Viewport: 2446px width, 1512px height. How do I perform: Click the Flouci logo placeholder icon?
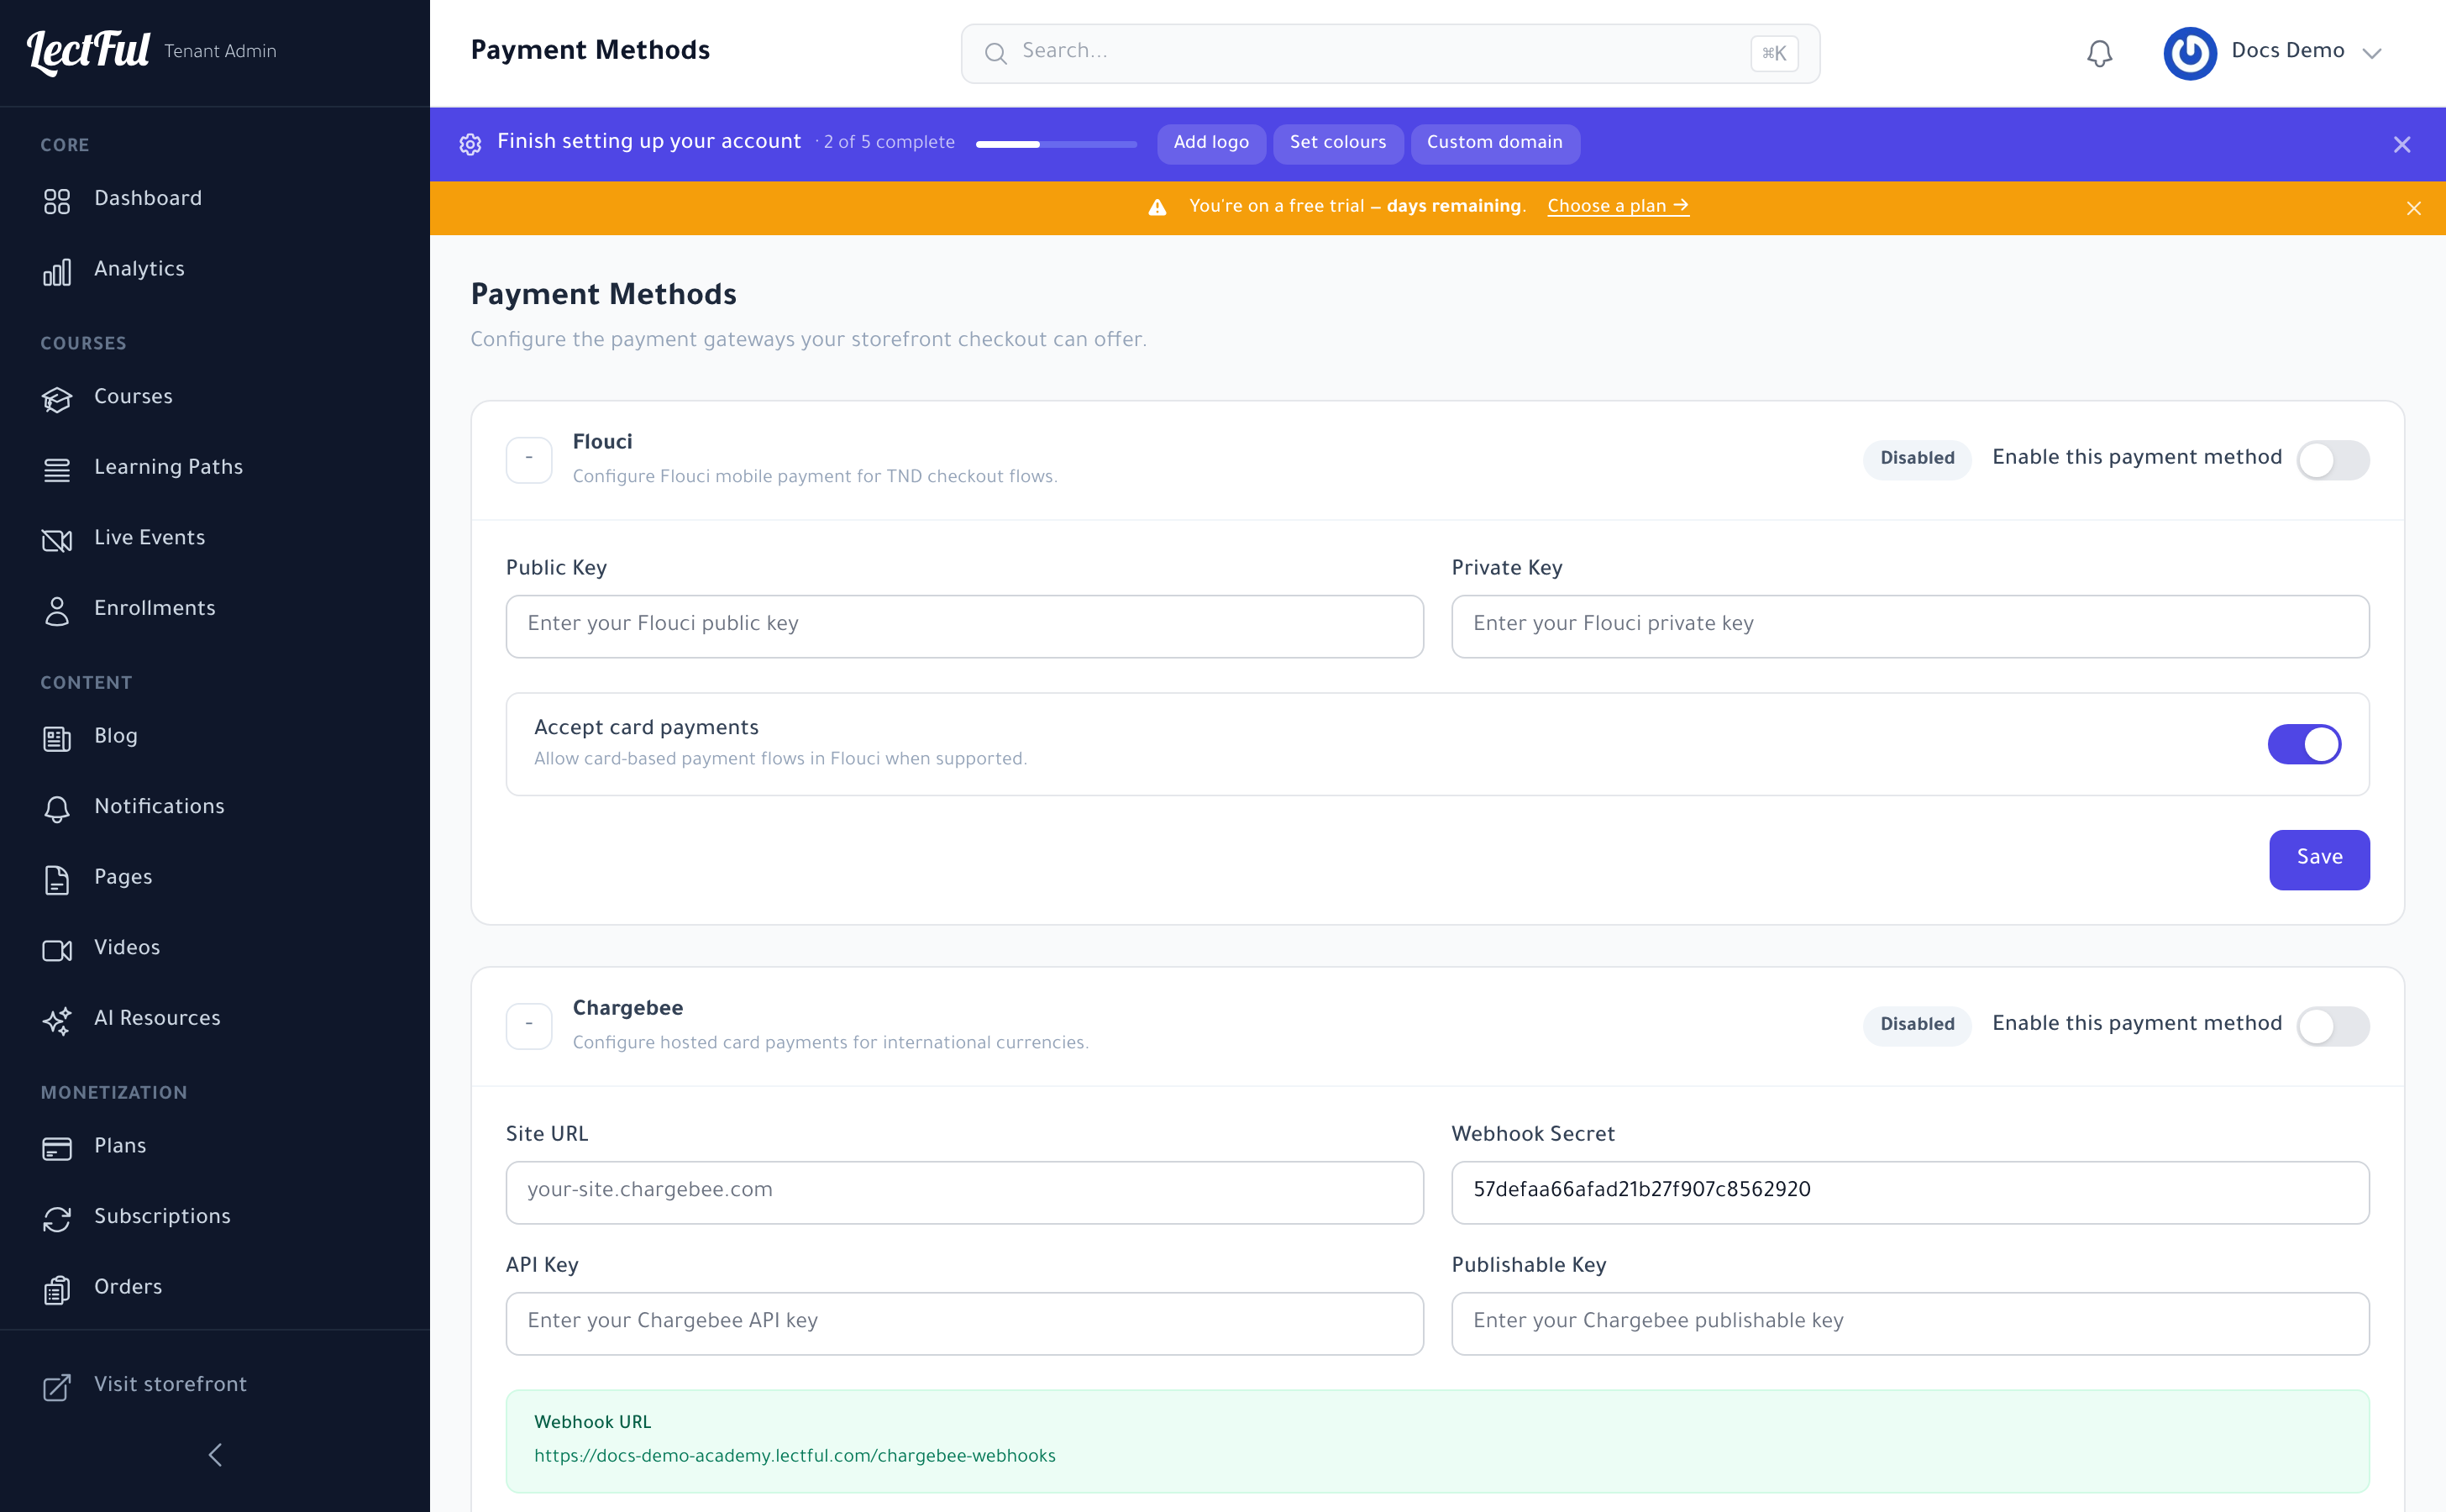point(529,459)
